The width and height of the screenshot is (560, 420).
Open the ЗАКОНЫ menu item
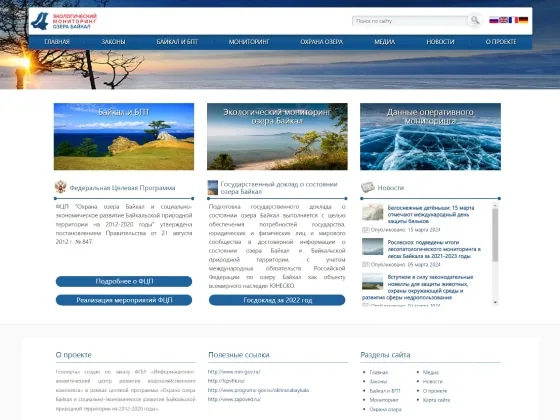113,42
